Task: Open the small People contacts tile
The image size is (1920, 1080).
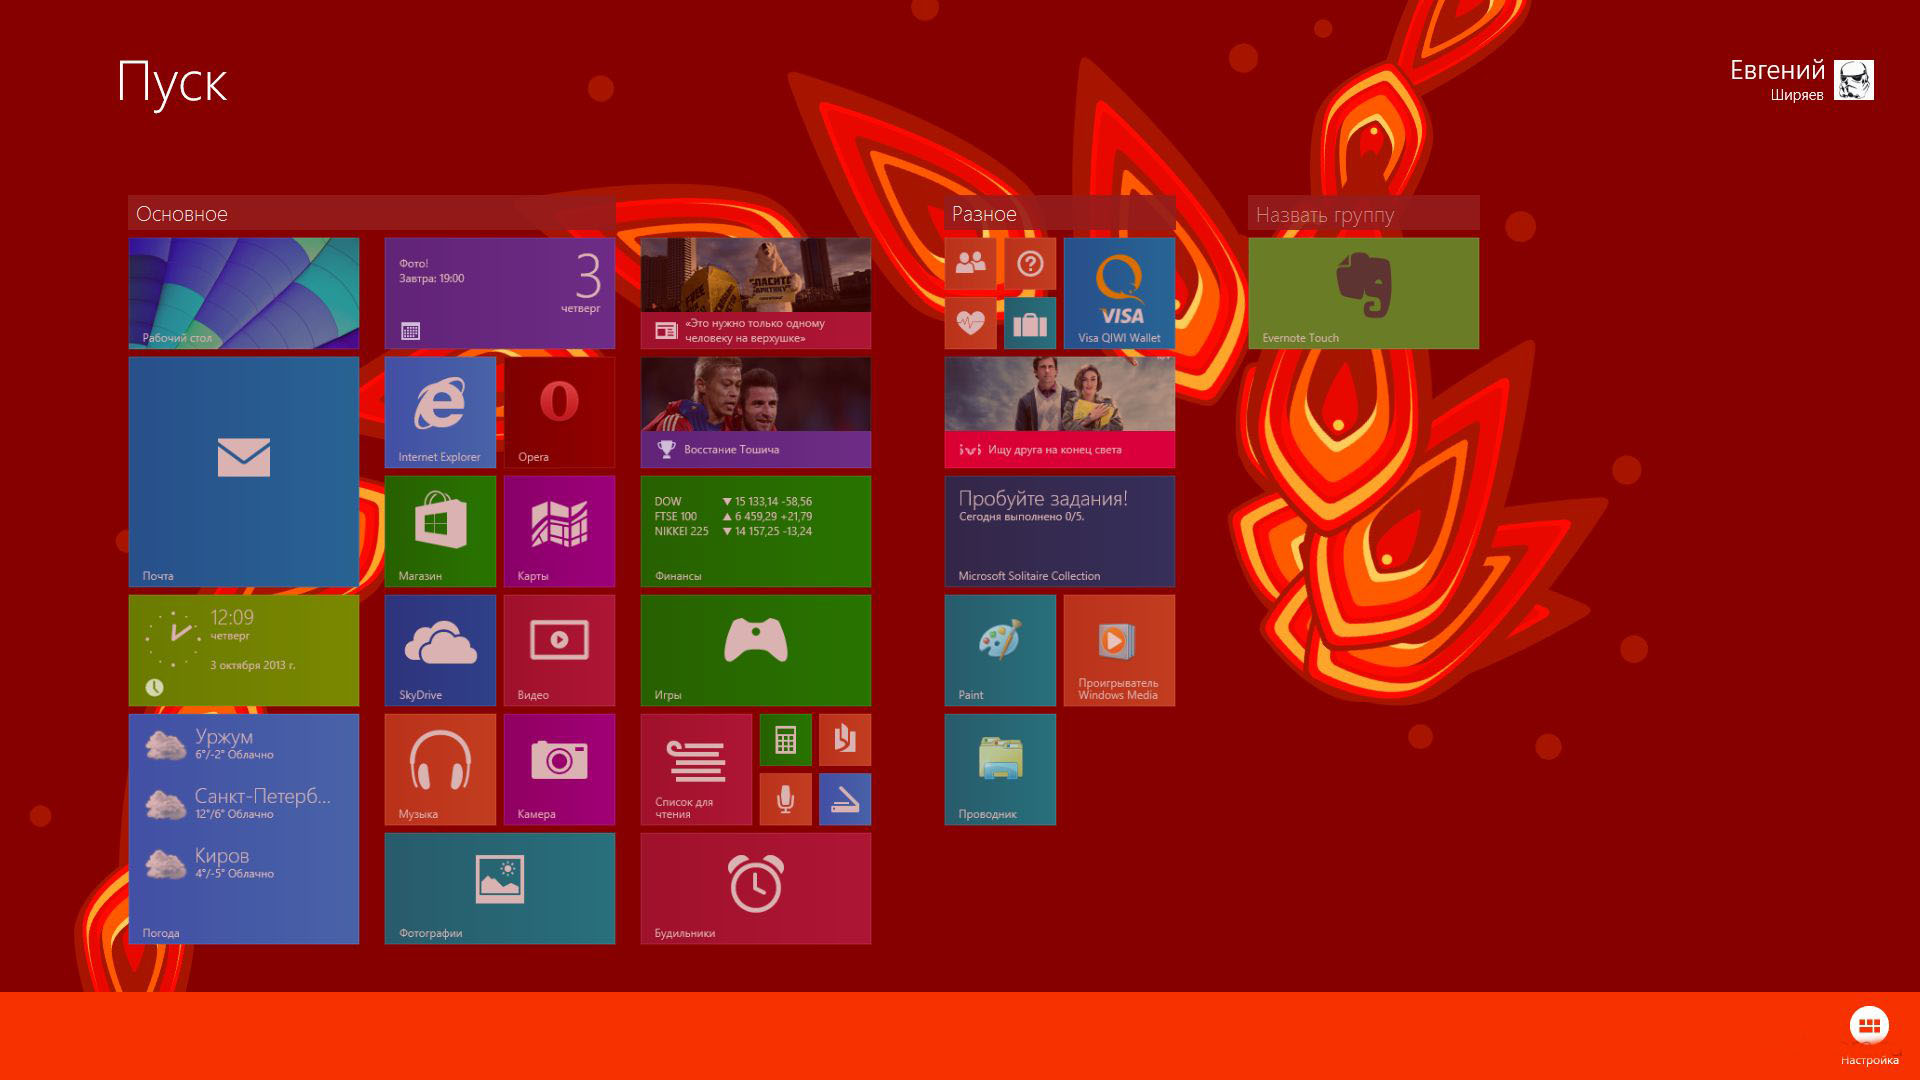Action: click(970, 263)
